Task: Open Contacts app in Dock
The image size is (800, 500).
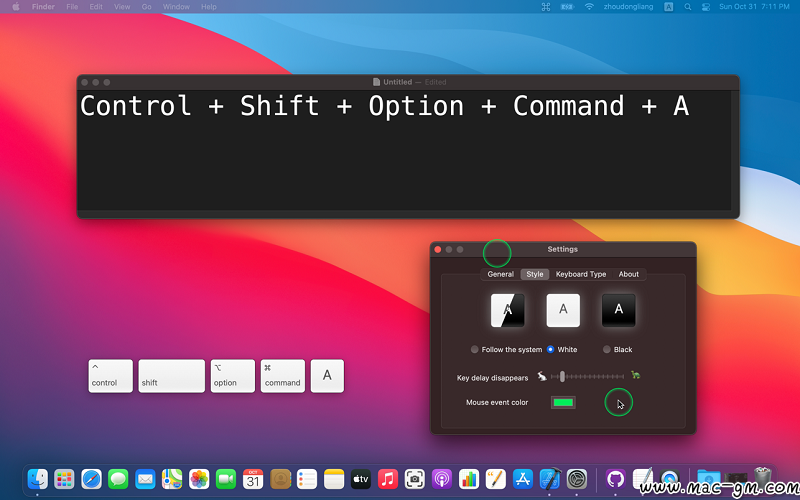Action: [280, 479]
